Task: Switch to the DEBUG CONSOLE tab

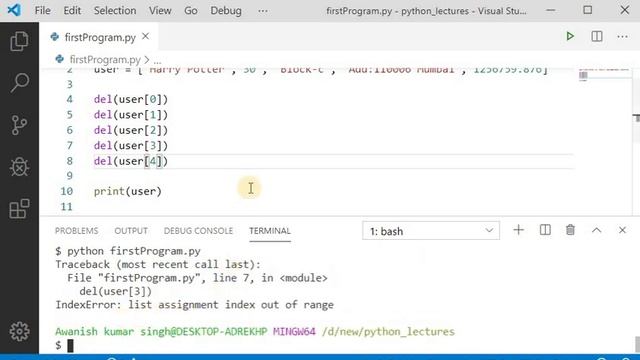Action: coord(198,231)
